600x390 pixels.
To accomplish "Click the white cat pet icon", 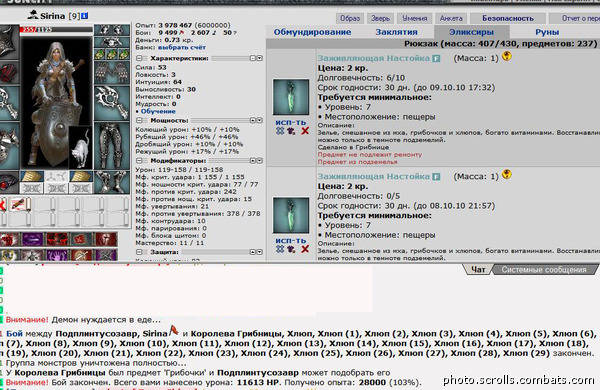I will 81,148.
